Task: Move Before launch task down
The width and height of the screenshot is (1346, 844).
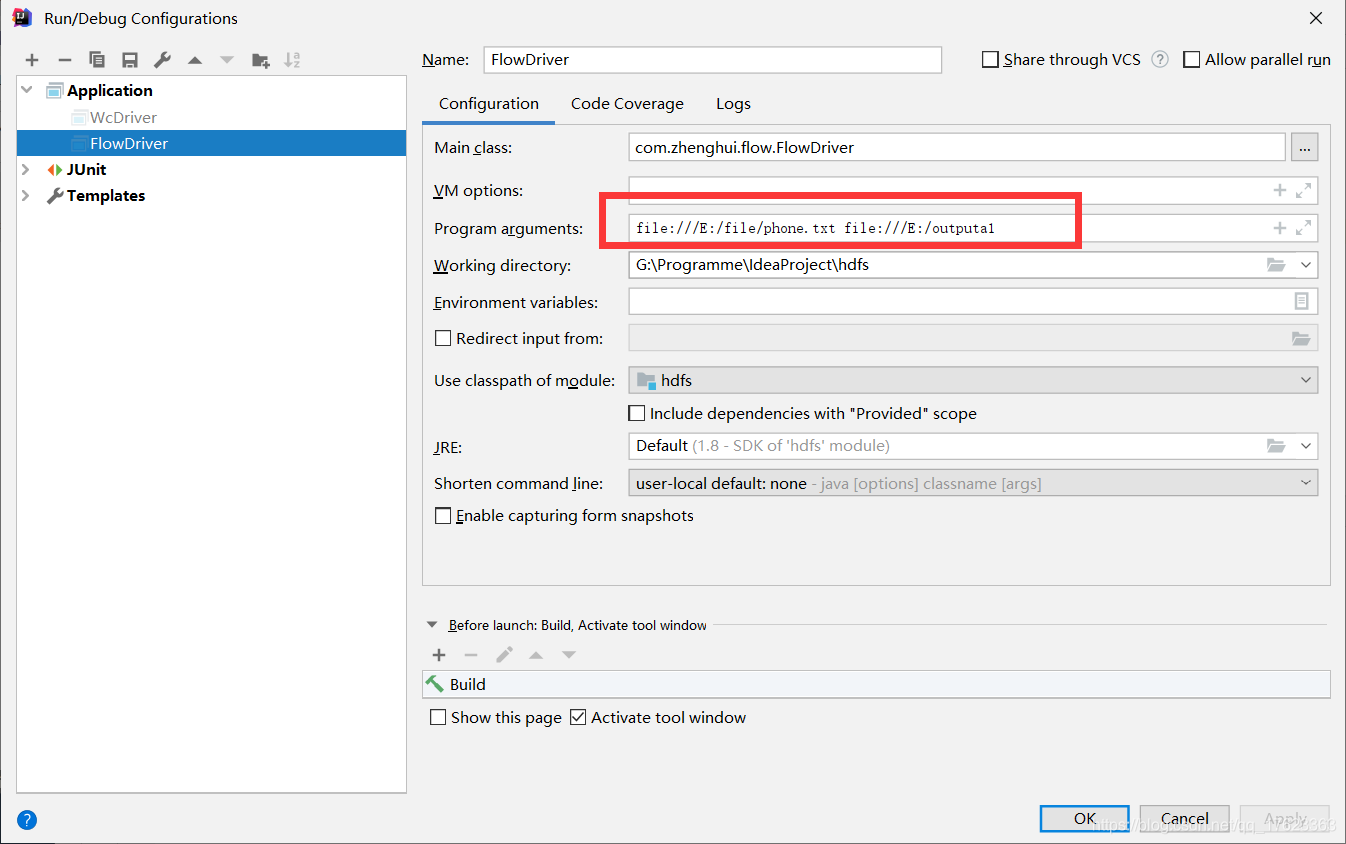Action: (x=569, y=655)
